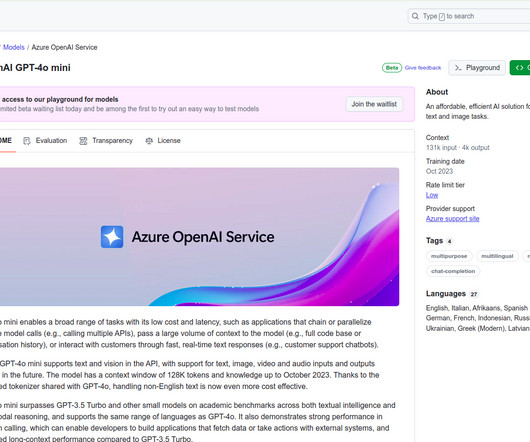Click the Azure OpenAI Service banner image

(x=199, y=237)
